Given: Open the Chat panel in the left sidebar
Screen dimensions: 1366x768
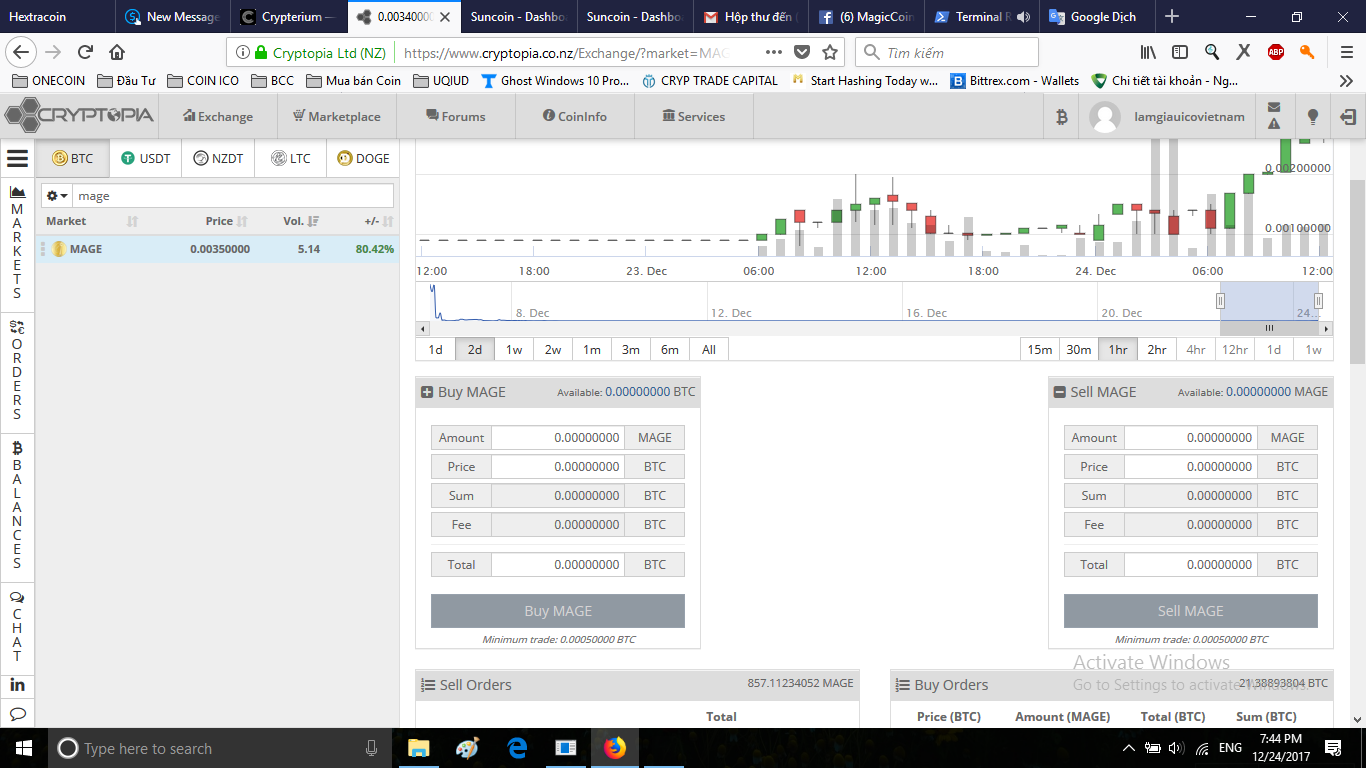Looking at the screenshot, I should [17, 627].
